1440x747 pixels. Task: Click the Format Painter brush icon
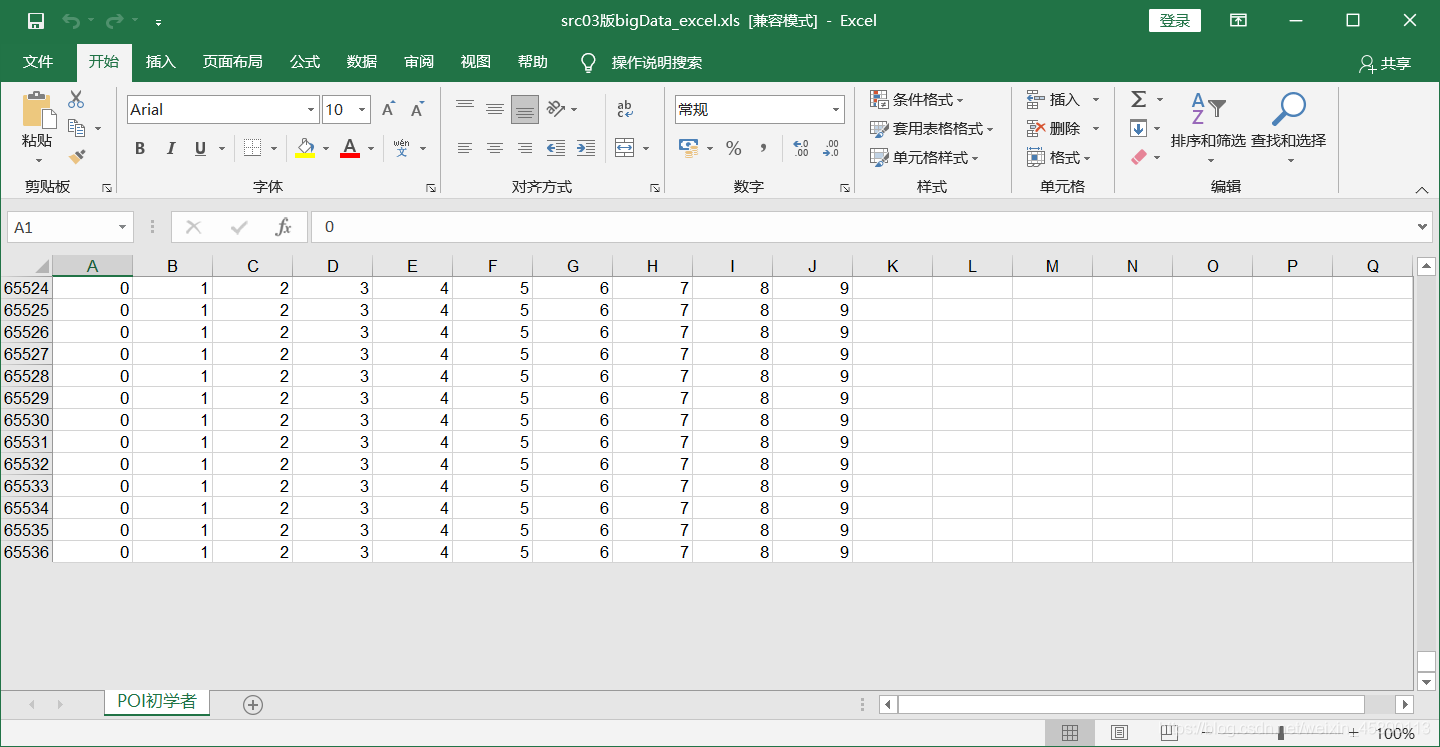(x=76, y=156)
